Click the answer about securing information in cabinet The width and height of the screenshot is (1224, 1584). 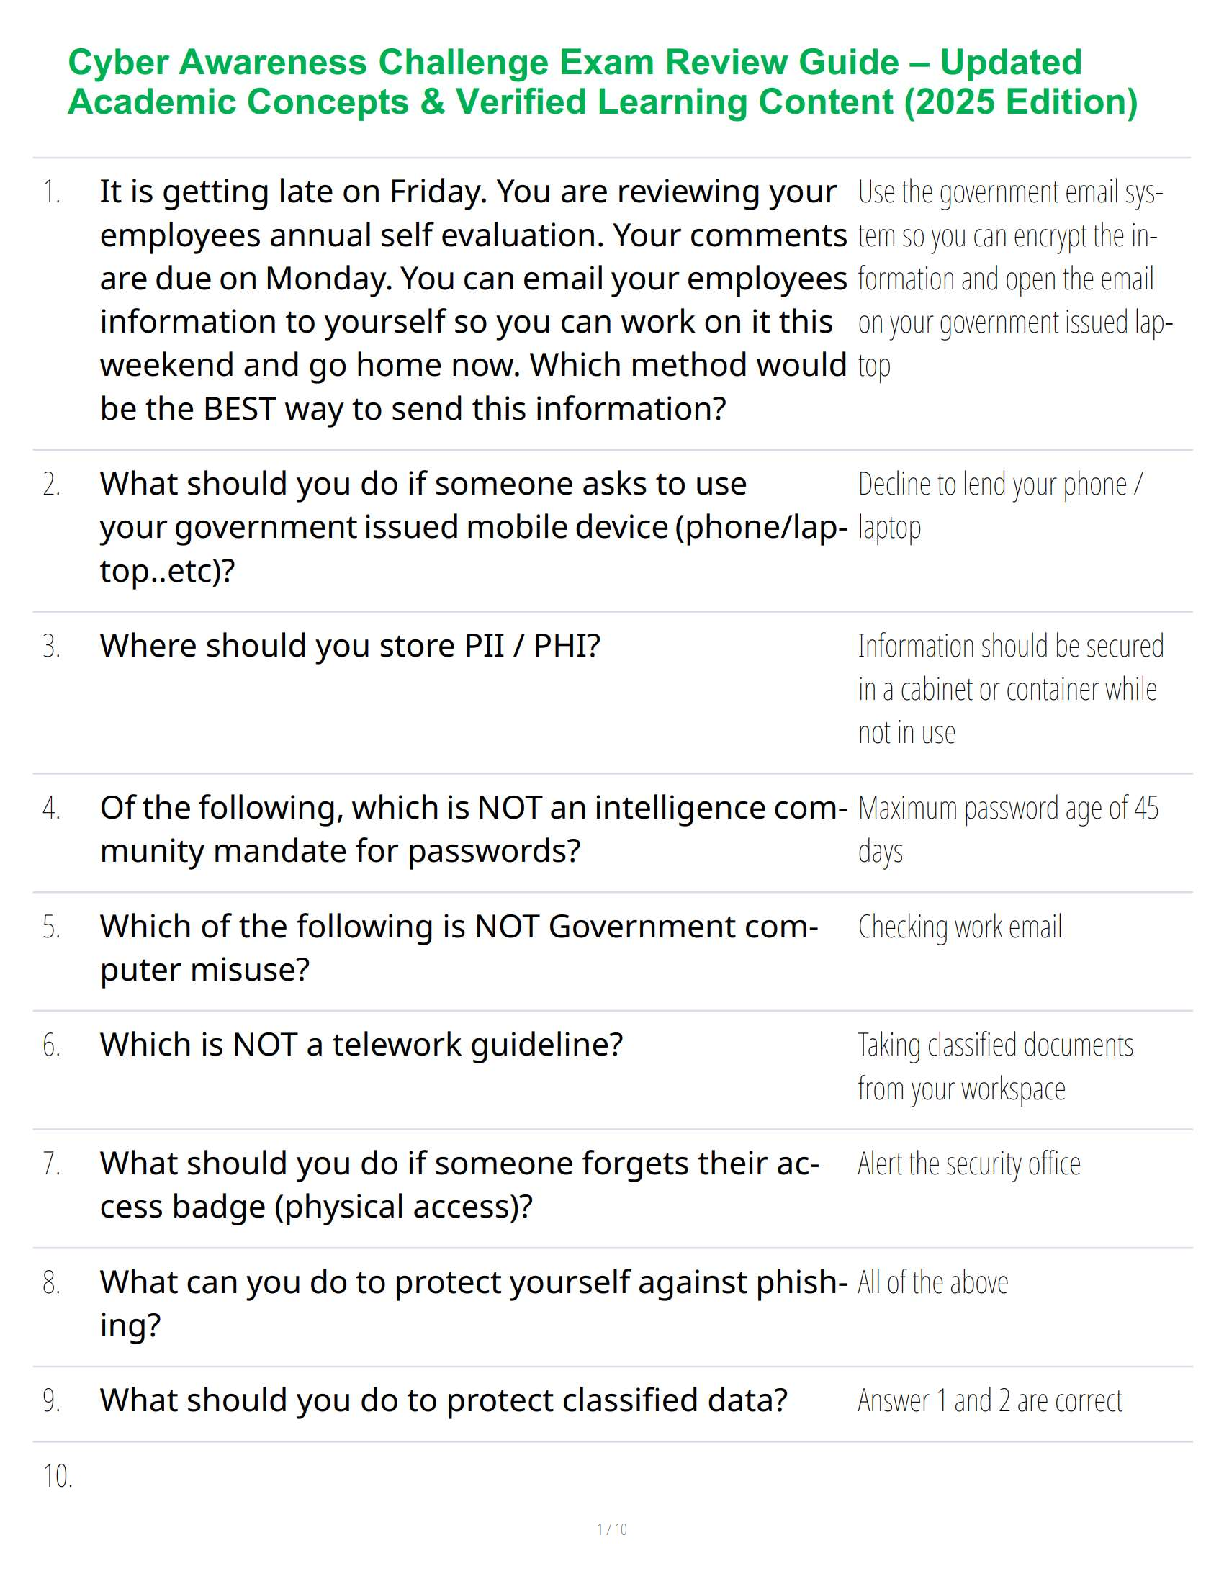pos(1010,689)
